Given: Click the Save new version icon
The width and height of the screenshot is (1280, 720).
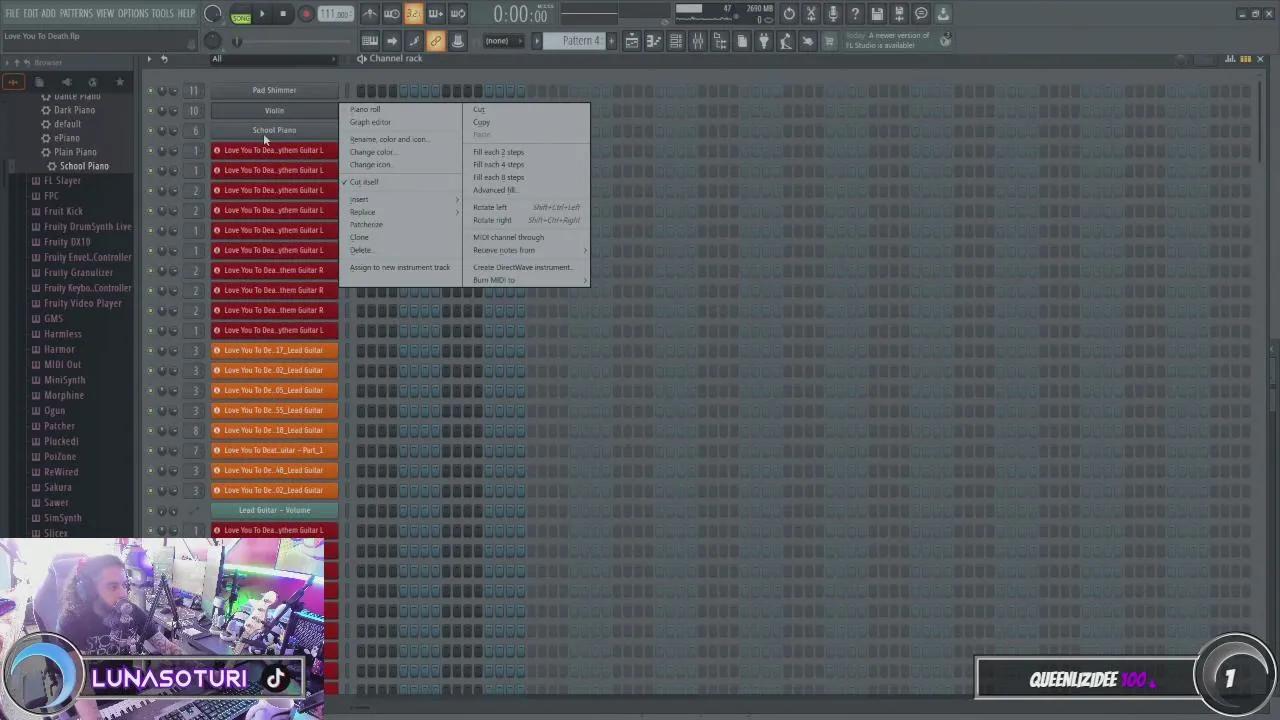Looking at the screenshot, I should point(899,14).
